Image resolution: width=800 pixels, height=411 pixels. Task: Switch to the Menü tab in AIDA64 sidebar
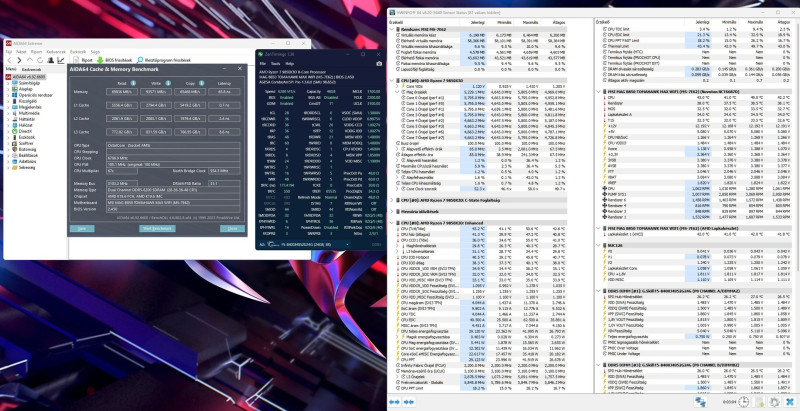tap(11, 69)
